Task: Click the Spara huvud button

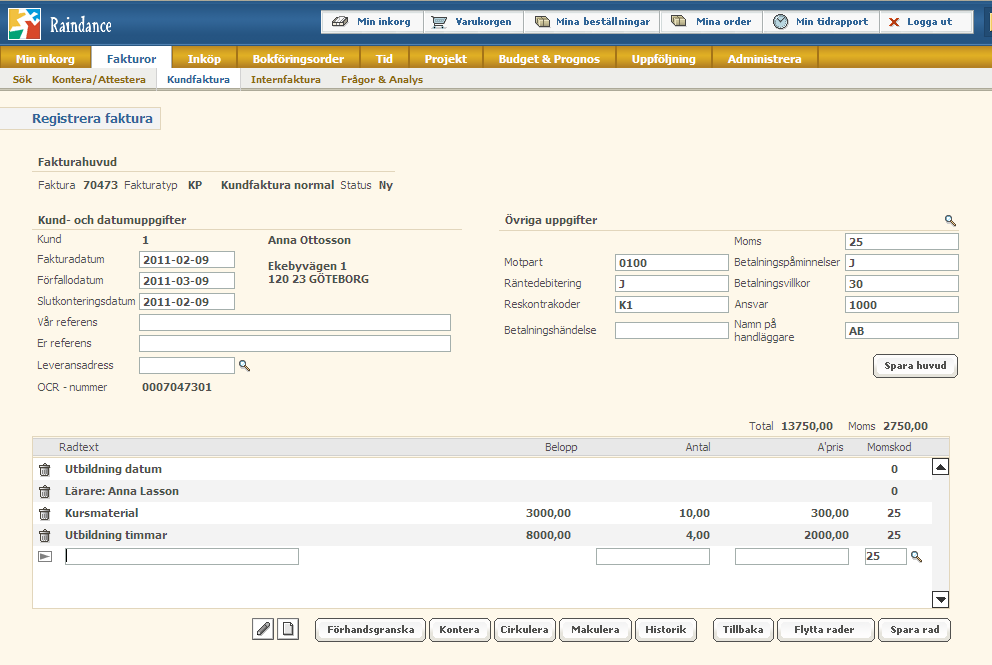Action: [915, 366]
